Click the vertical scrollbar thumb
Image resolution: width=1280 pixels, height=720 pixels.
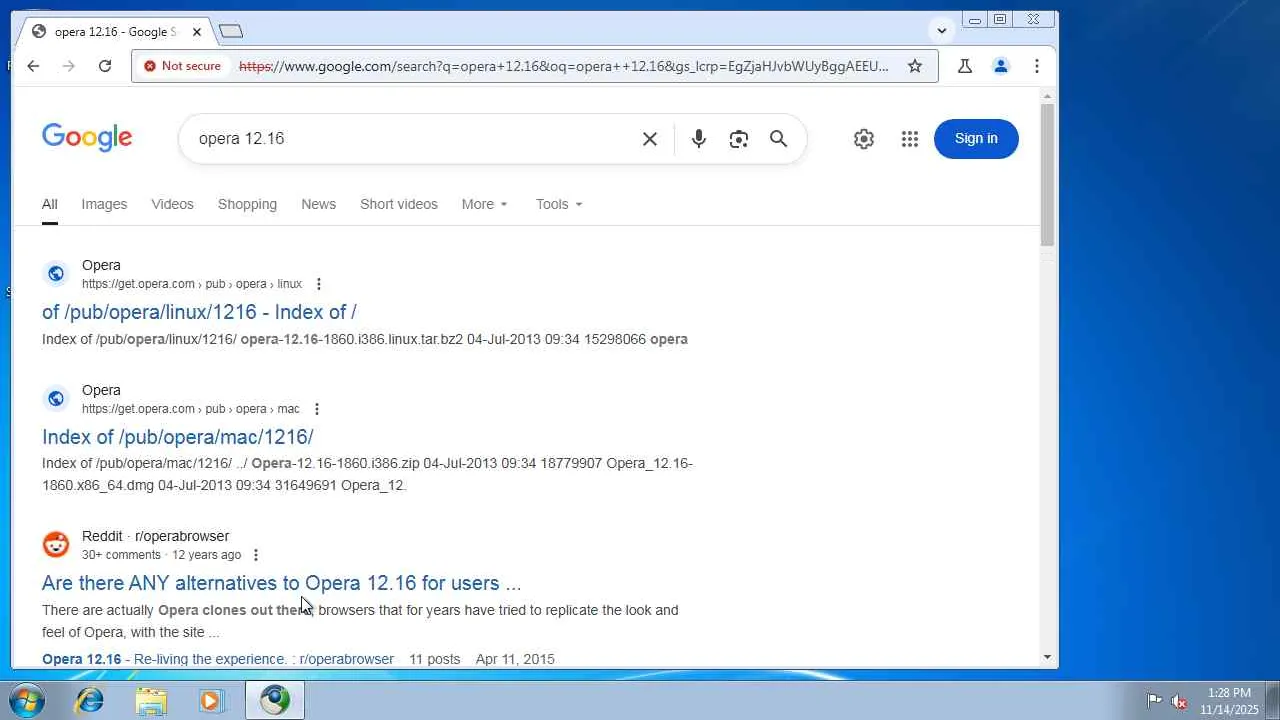point(1047,174)
